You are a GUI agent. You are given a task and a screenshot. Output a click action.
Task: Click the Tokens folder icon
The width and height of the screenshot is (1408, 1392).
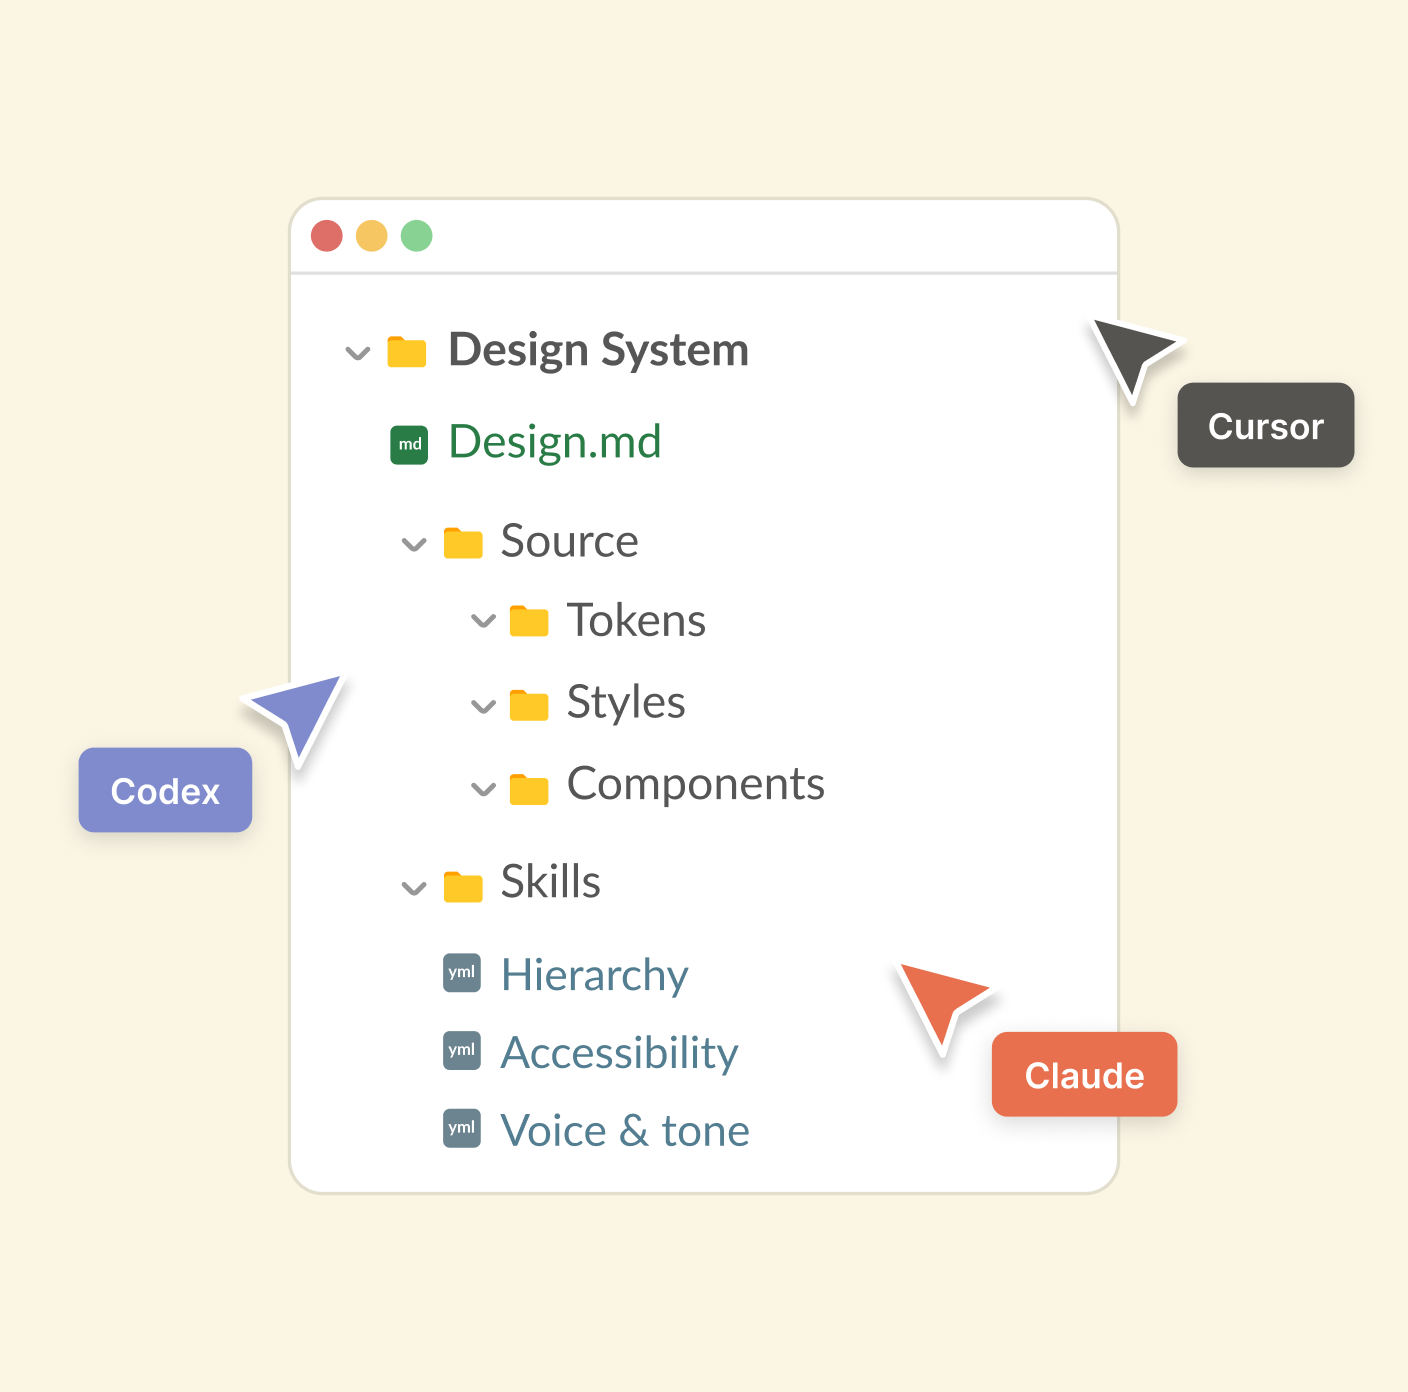(x=529, y=621)
